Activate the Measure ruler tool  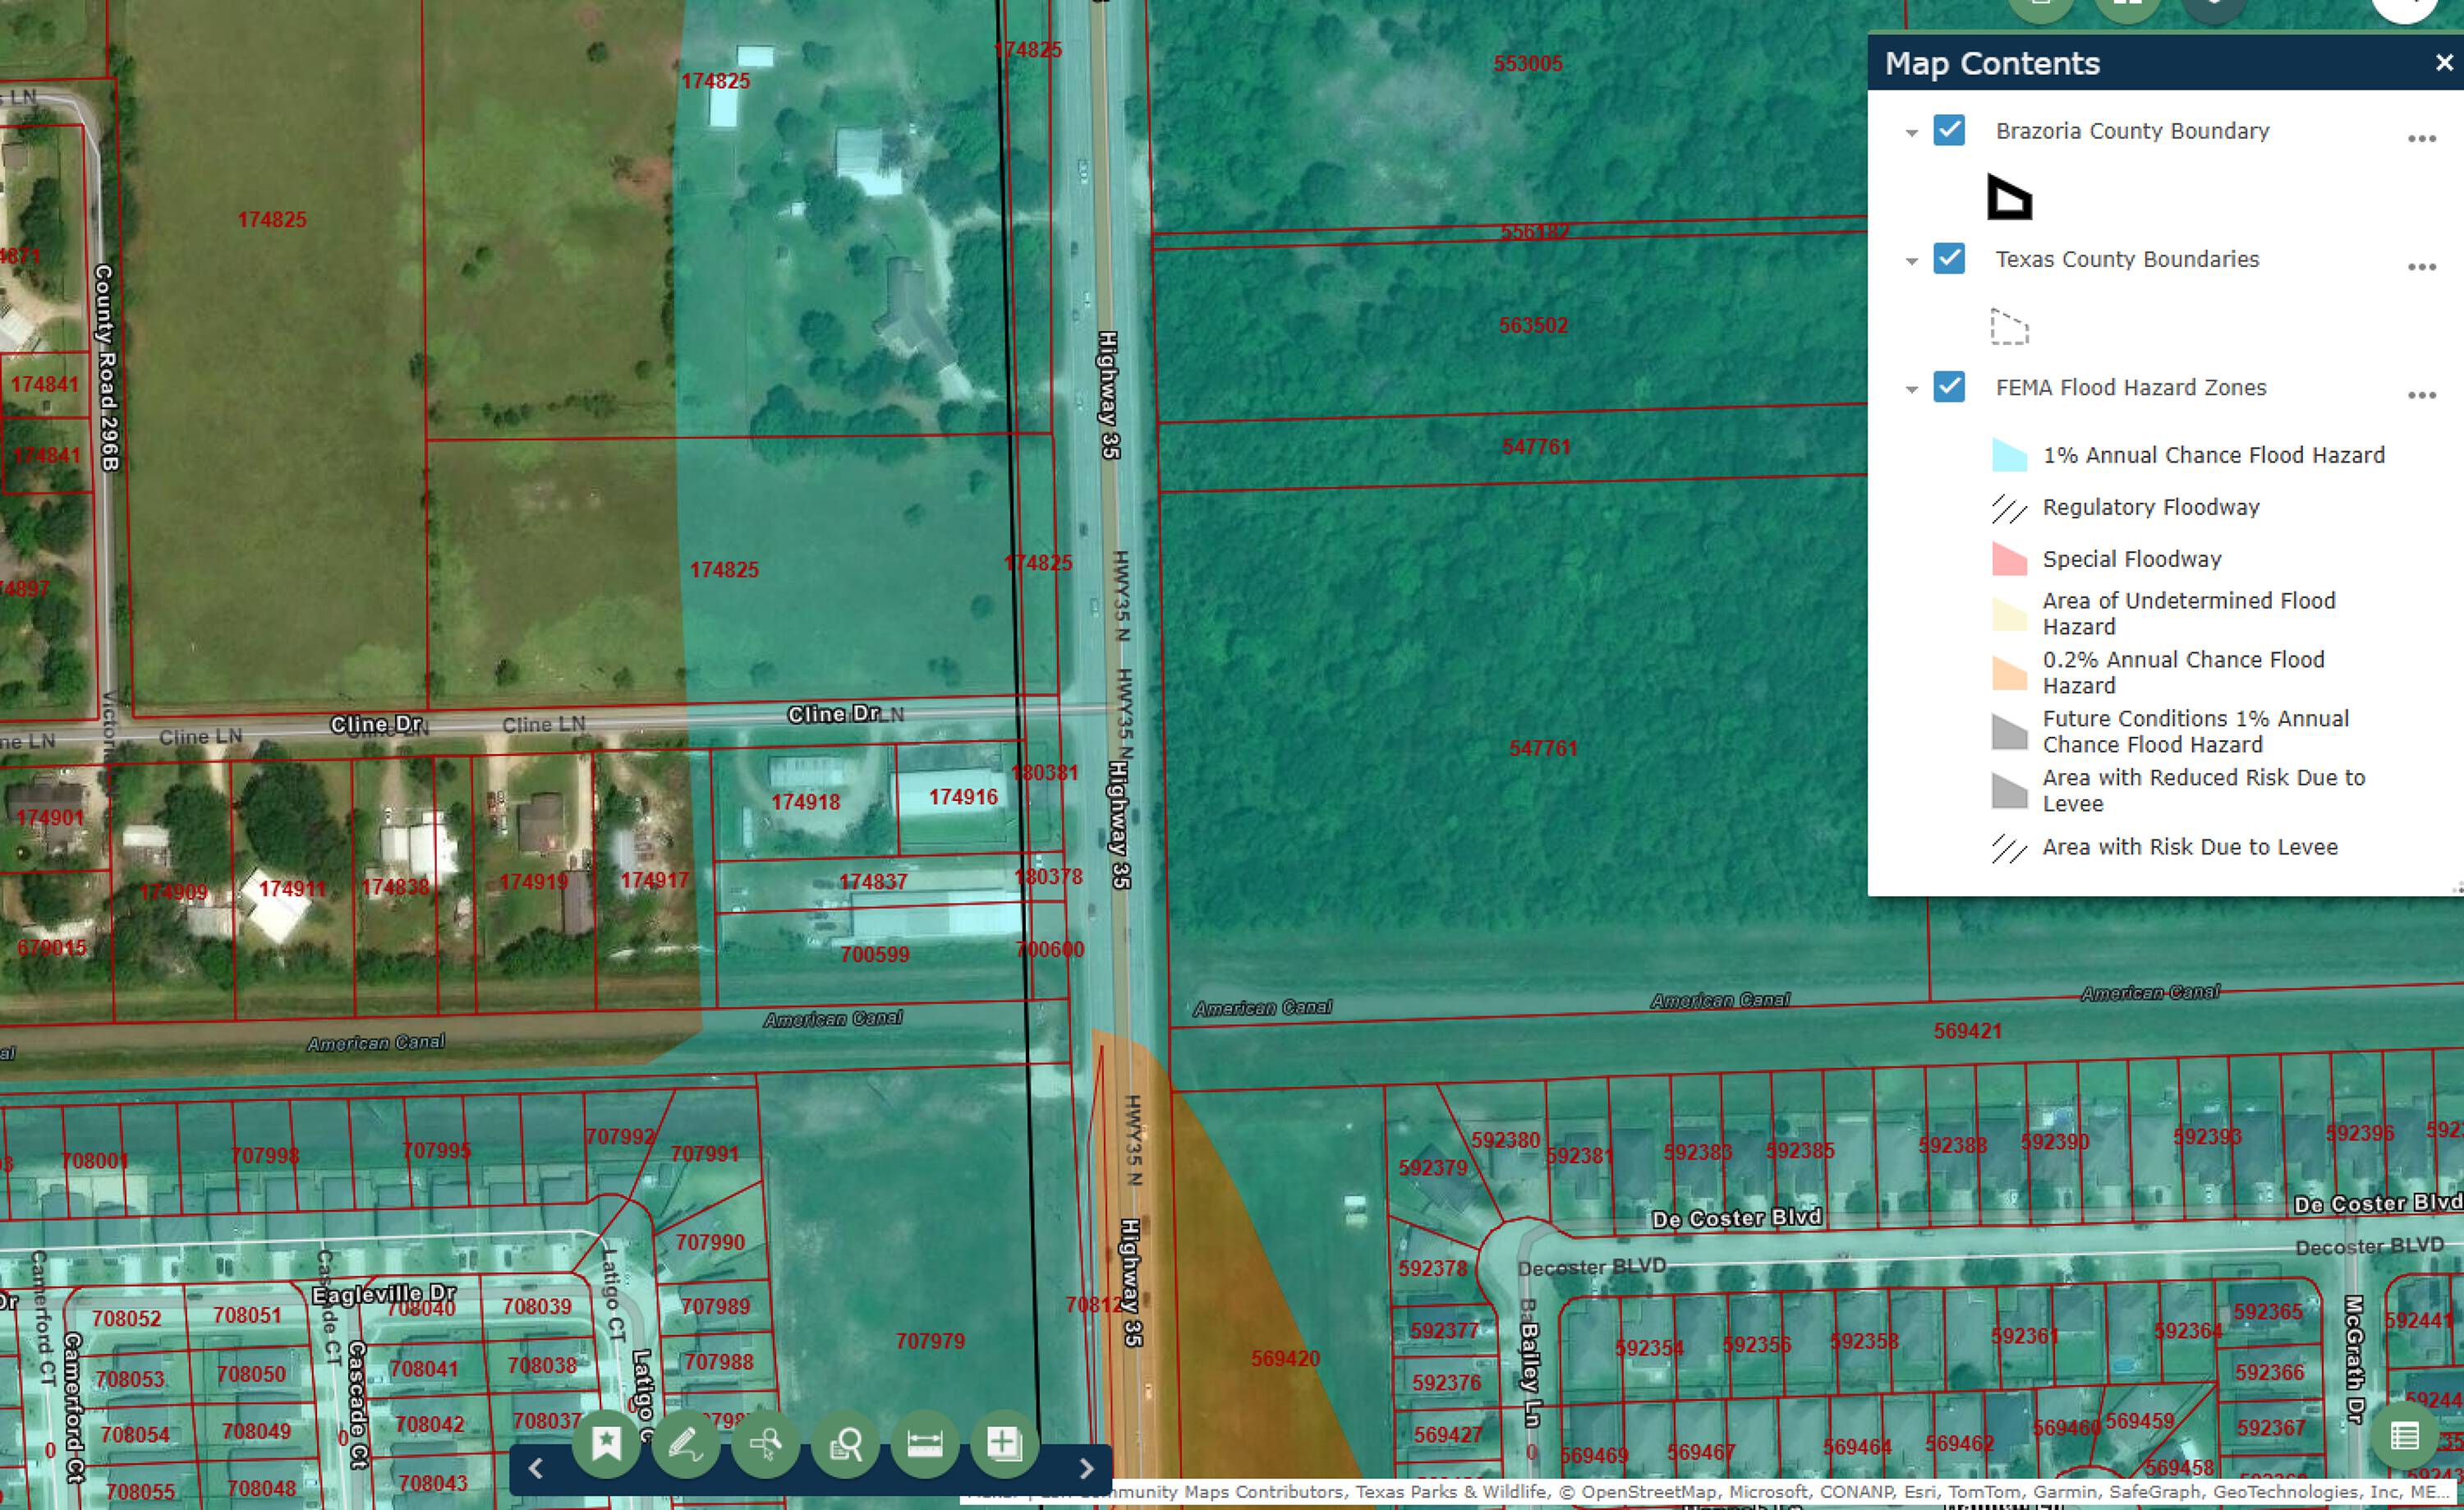[925, 1444]
